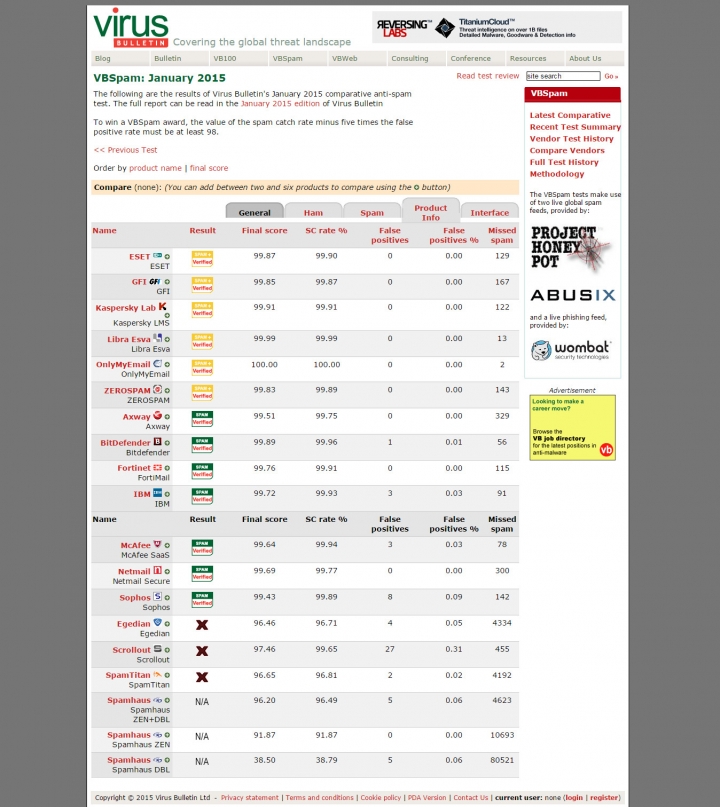The image size is (720, 807).
Task: Add OnlyMyEmail to compare with green button
Action: [x=167, y=364]
